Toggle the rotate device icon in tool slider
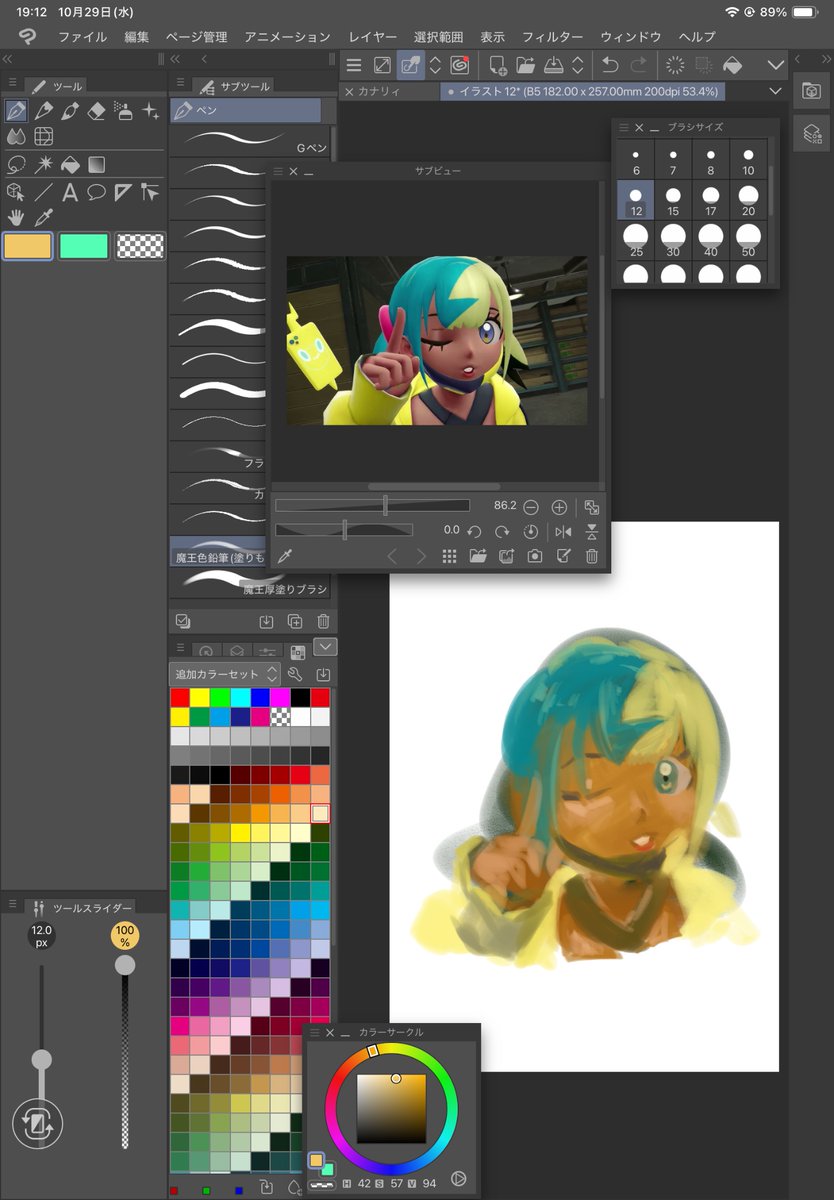Screen dimensions: 834x1200 (38, 1125)
